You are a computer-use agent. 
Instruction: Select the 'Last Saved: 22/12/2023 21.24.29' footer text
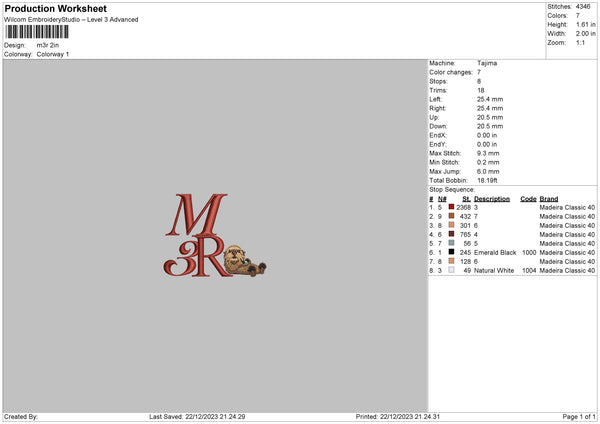197,417
